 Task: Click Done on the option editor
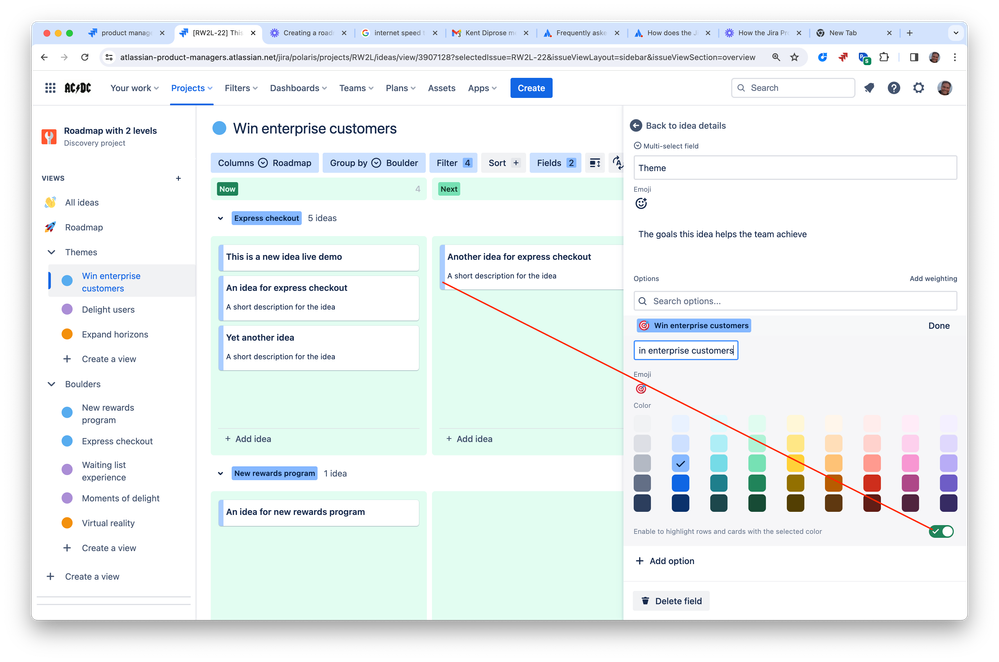tap(938, 326)
